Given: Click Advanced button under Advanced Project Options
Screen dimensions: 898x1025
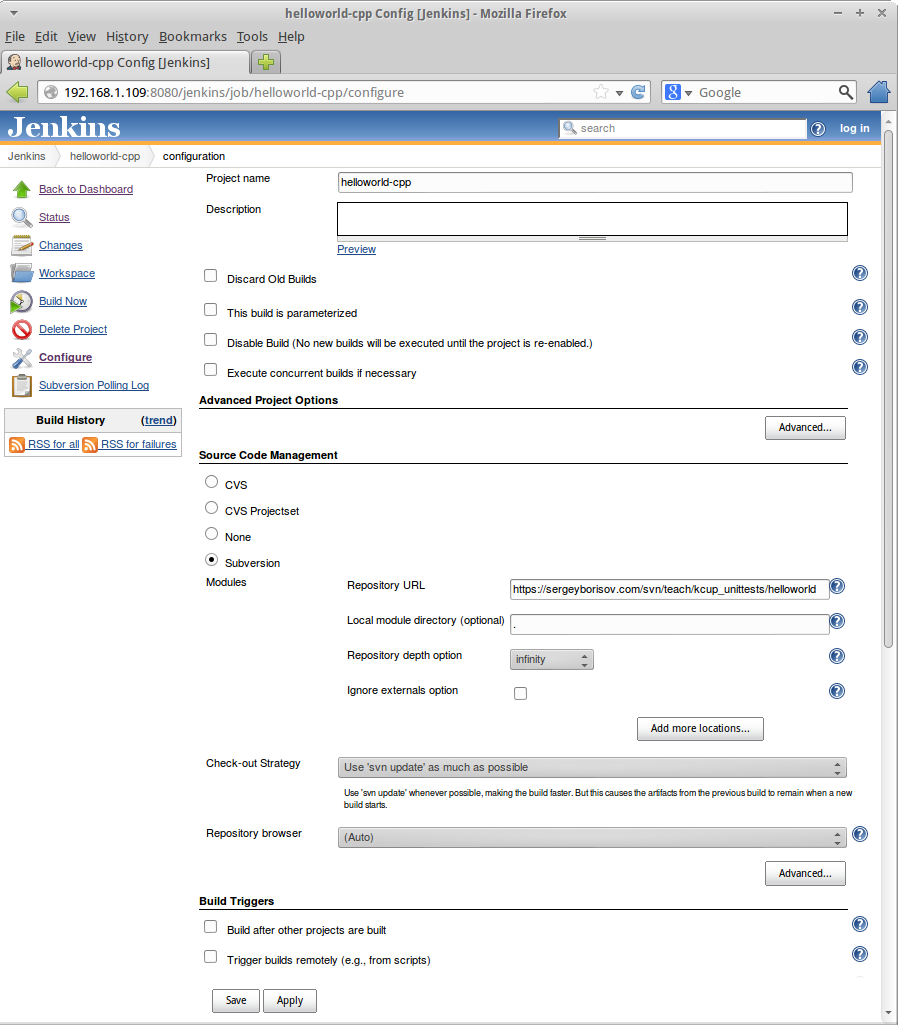Looking at the screenshot, I should (805, 428).
